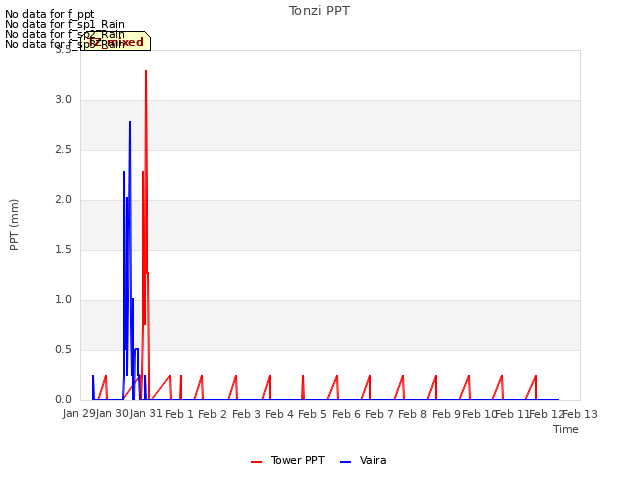Click the 1.0 y-axis tick label
This screenshot has height=480, width=640.
point(63,300)
